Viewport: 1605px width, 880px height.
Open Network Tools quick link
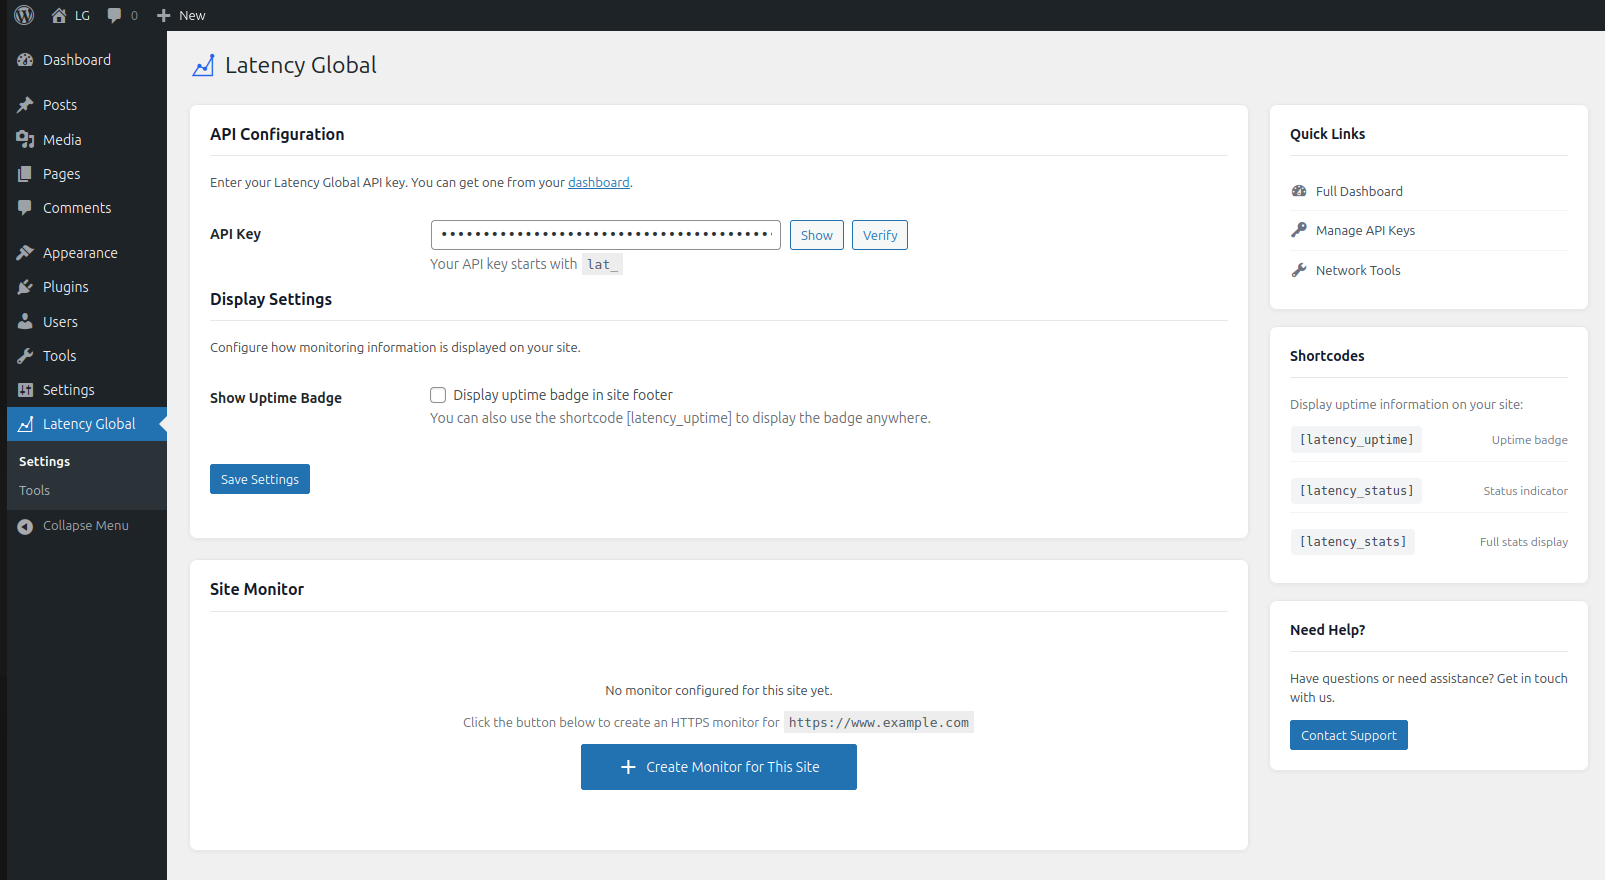pos(1358,270)
